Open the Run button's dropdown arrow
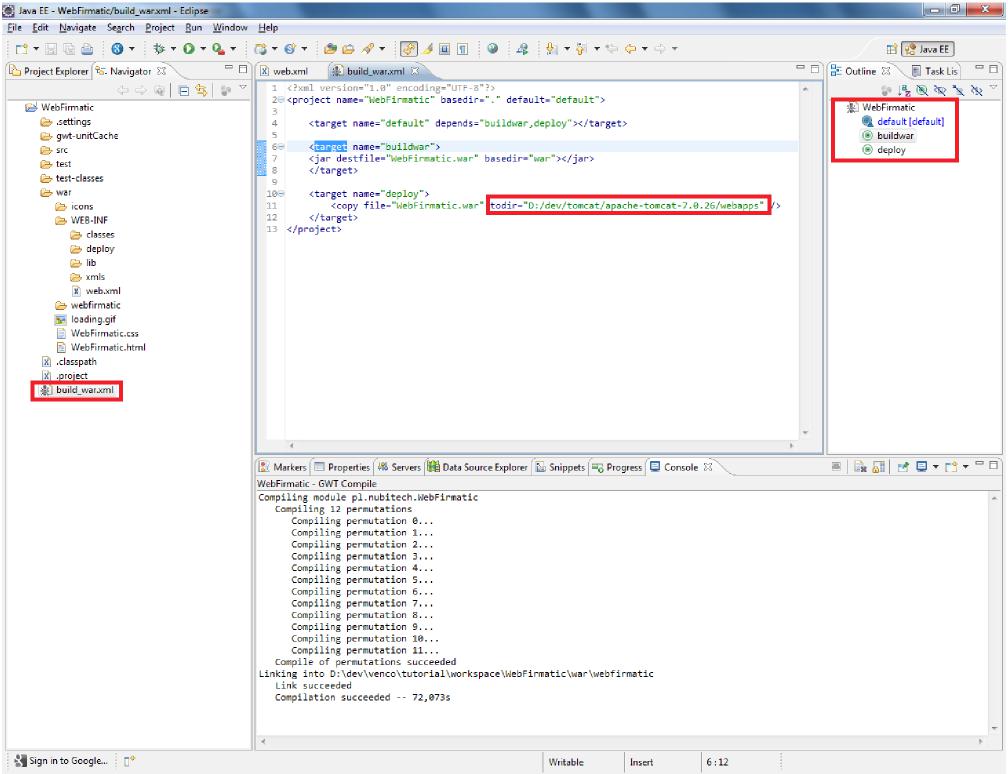This screenshot has height=774, width=1008. point(203,49)
